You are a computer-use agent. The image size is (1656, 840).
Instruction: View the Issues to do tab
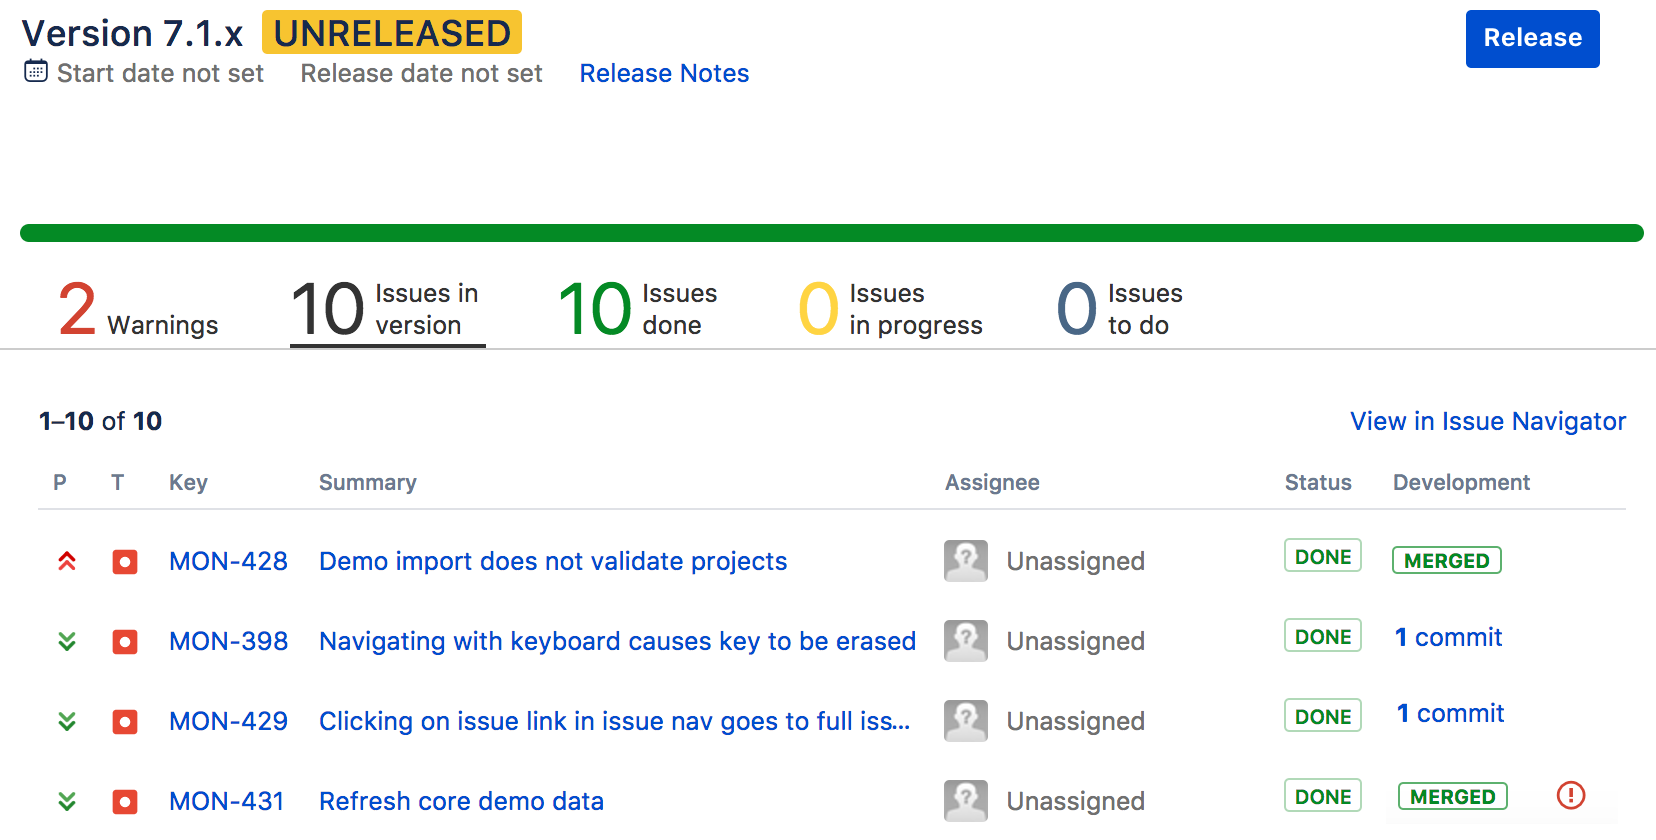[x=1120, y=309]
